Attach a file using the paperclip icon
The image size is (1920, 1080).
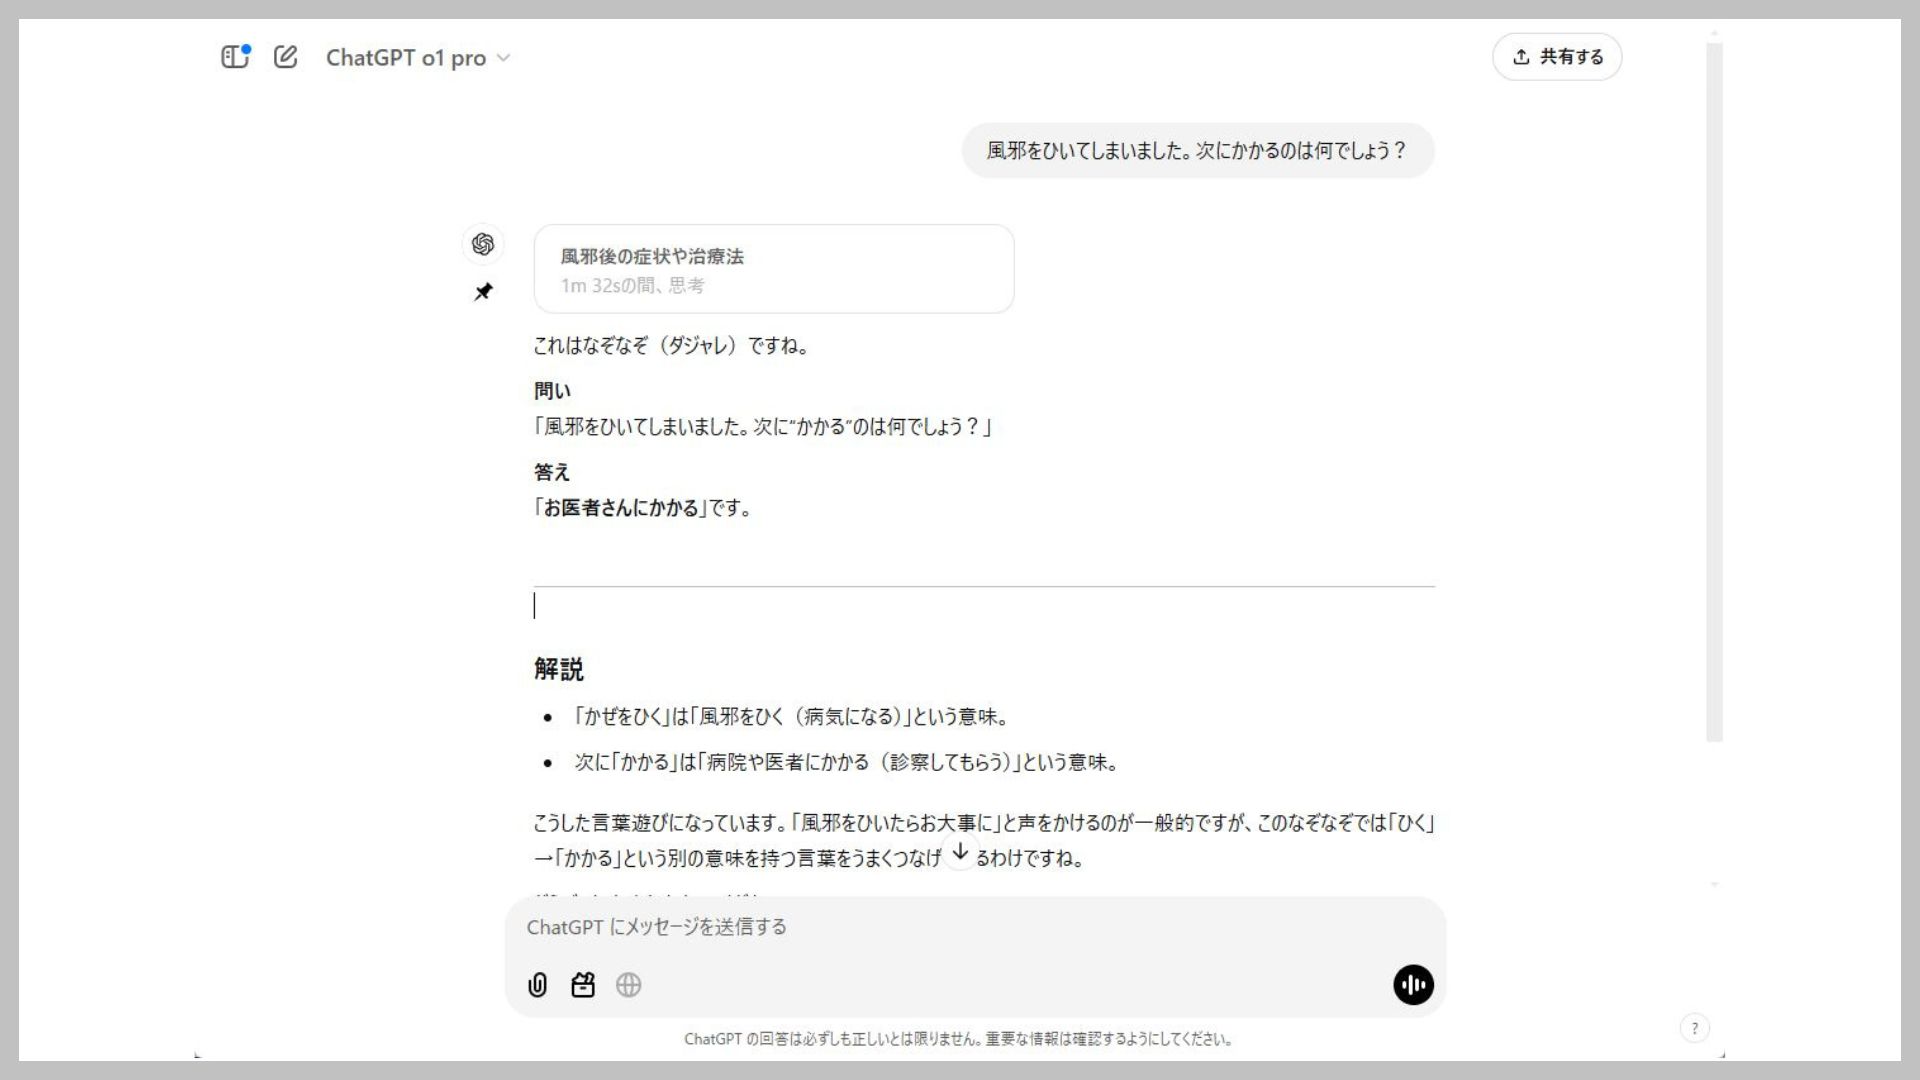click(538, 985)
